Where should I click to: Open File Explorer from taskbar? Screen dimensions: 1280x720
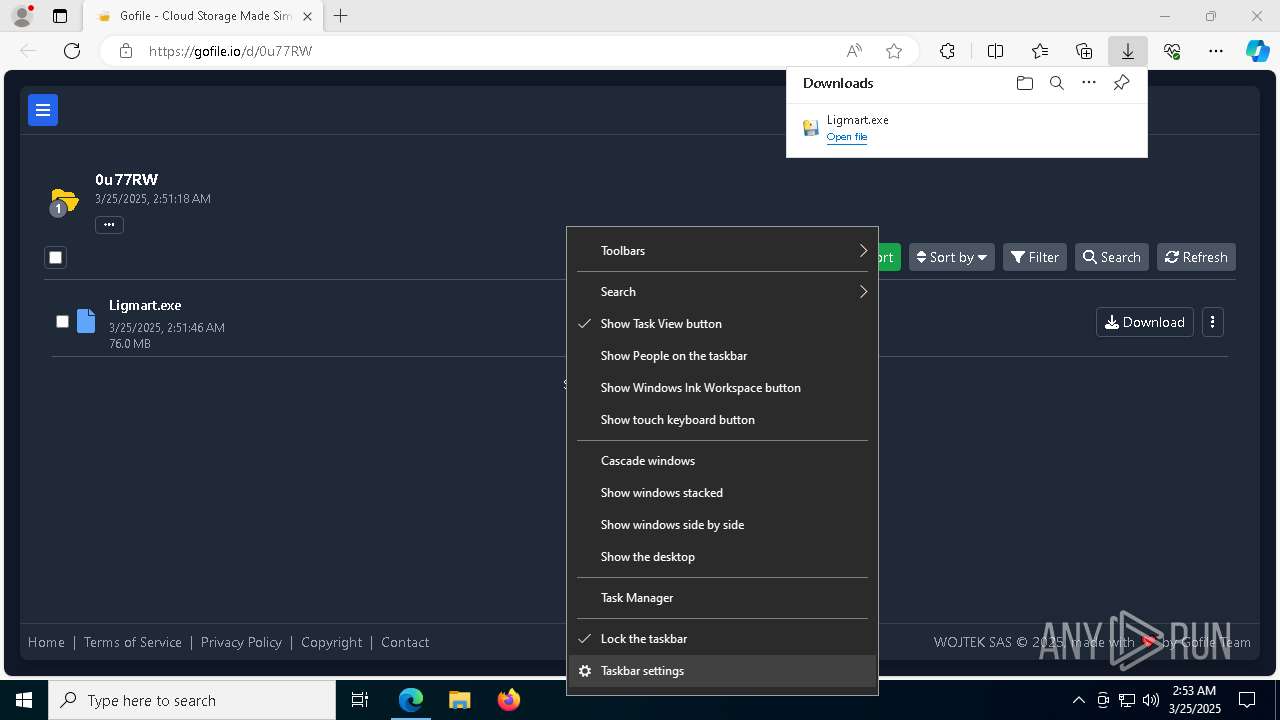(459, 700)
